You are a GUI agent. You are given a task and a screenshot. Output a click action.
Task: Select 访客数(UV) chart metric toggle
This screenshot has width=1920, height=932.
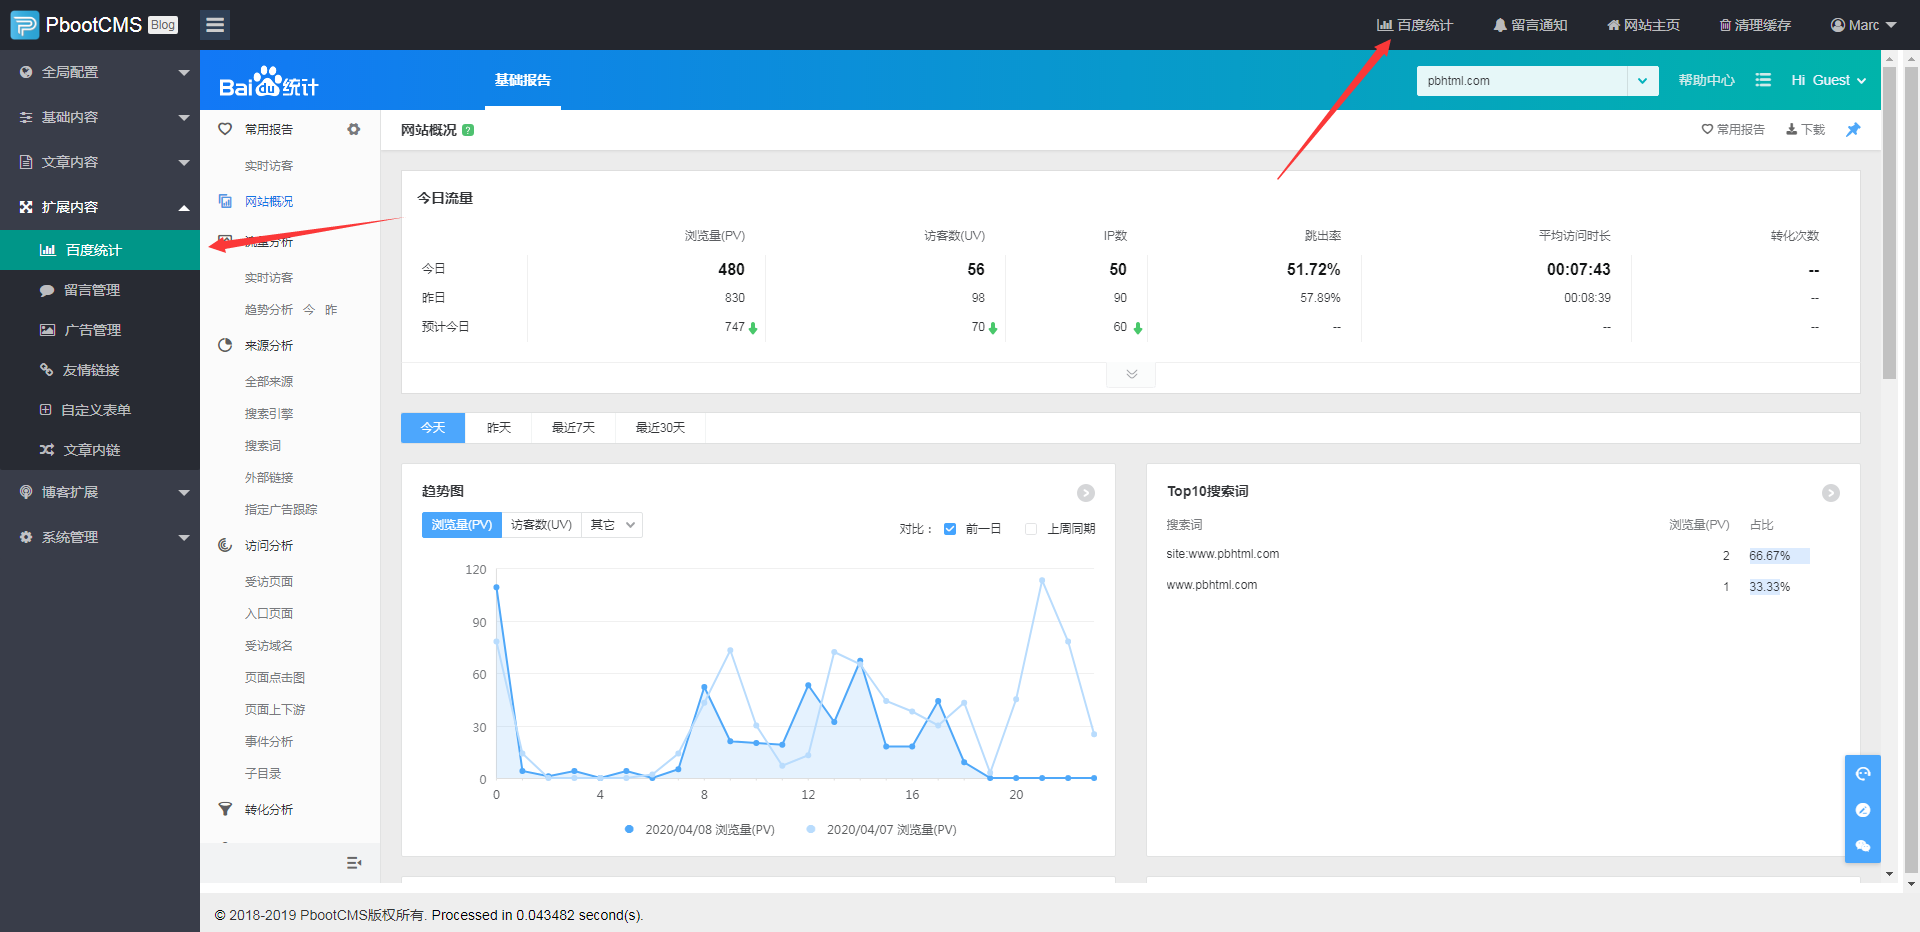(x=541, y=525)
